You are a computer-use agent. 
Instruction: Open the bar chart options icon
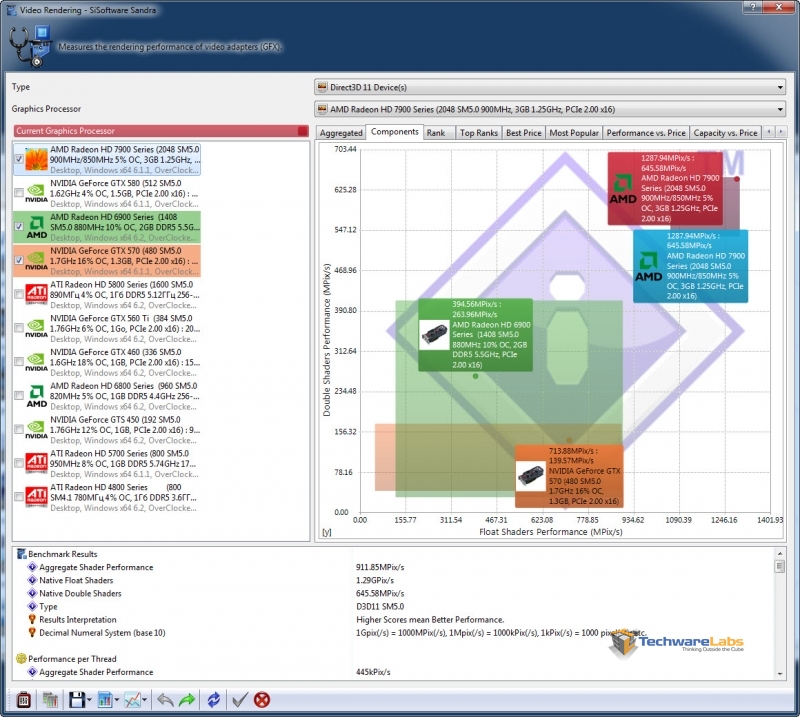(104, 700)
